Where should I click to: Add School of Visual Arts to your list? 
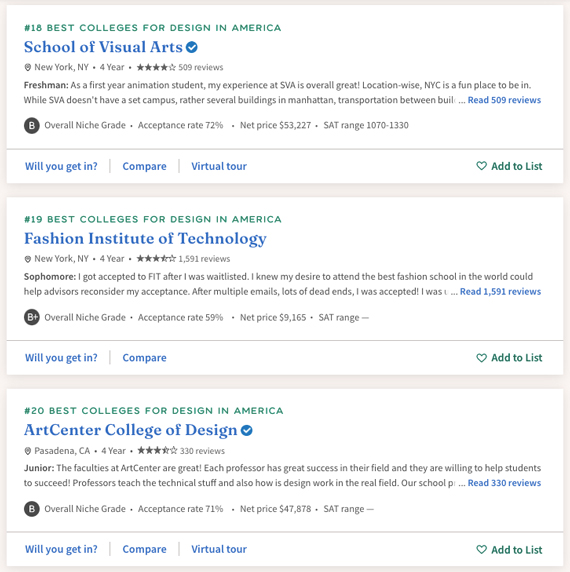[509, 166]
